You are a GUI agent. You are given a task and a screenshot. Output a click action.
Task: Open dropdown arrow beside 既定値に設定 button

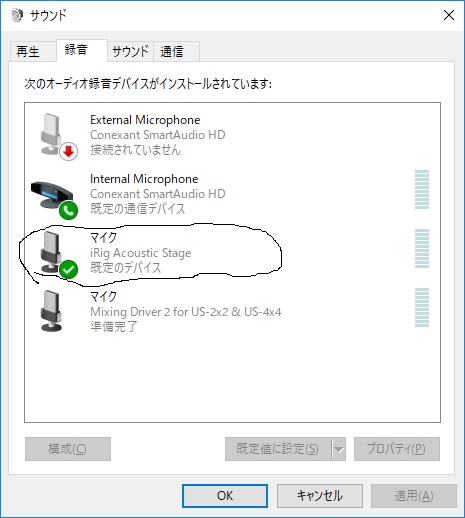pos(339,449)
